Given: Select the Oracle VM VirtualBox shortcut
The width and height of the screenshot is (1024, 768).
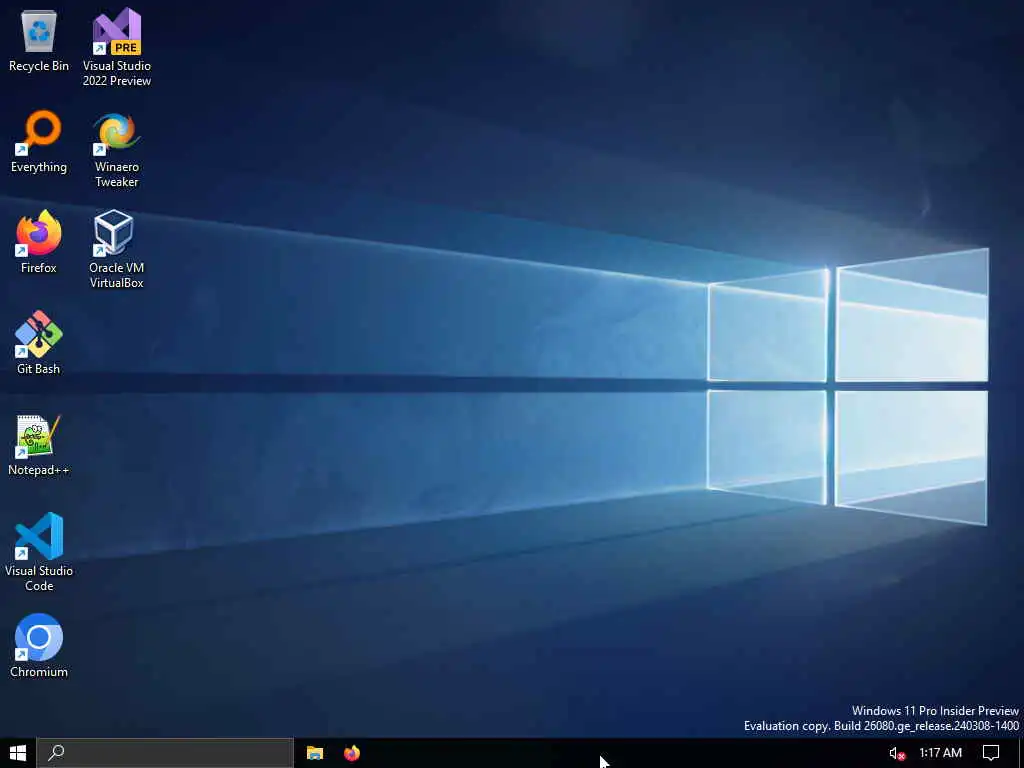Looking at the screenshot, I should [116, 249].
